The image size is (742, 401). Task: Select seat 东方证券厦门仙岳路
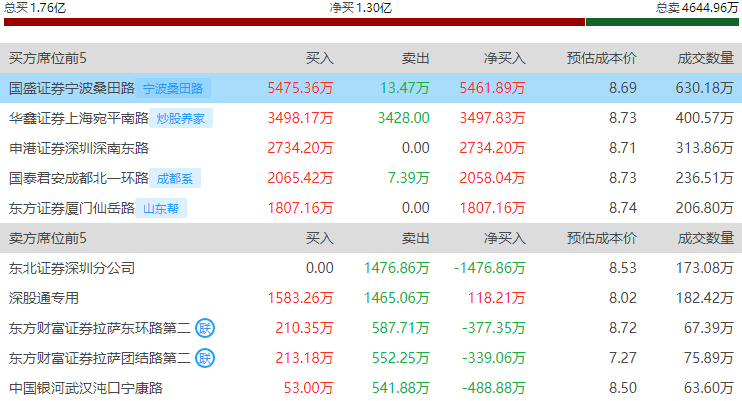click(x=71, y=208)
